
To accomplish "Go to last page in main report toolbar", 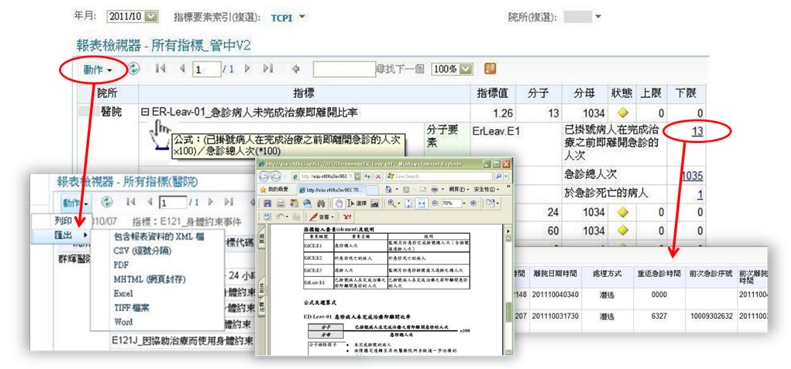I will [268, 69].
